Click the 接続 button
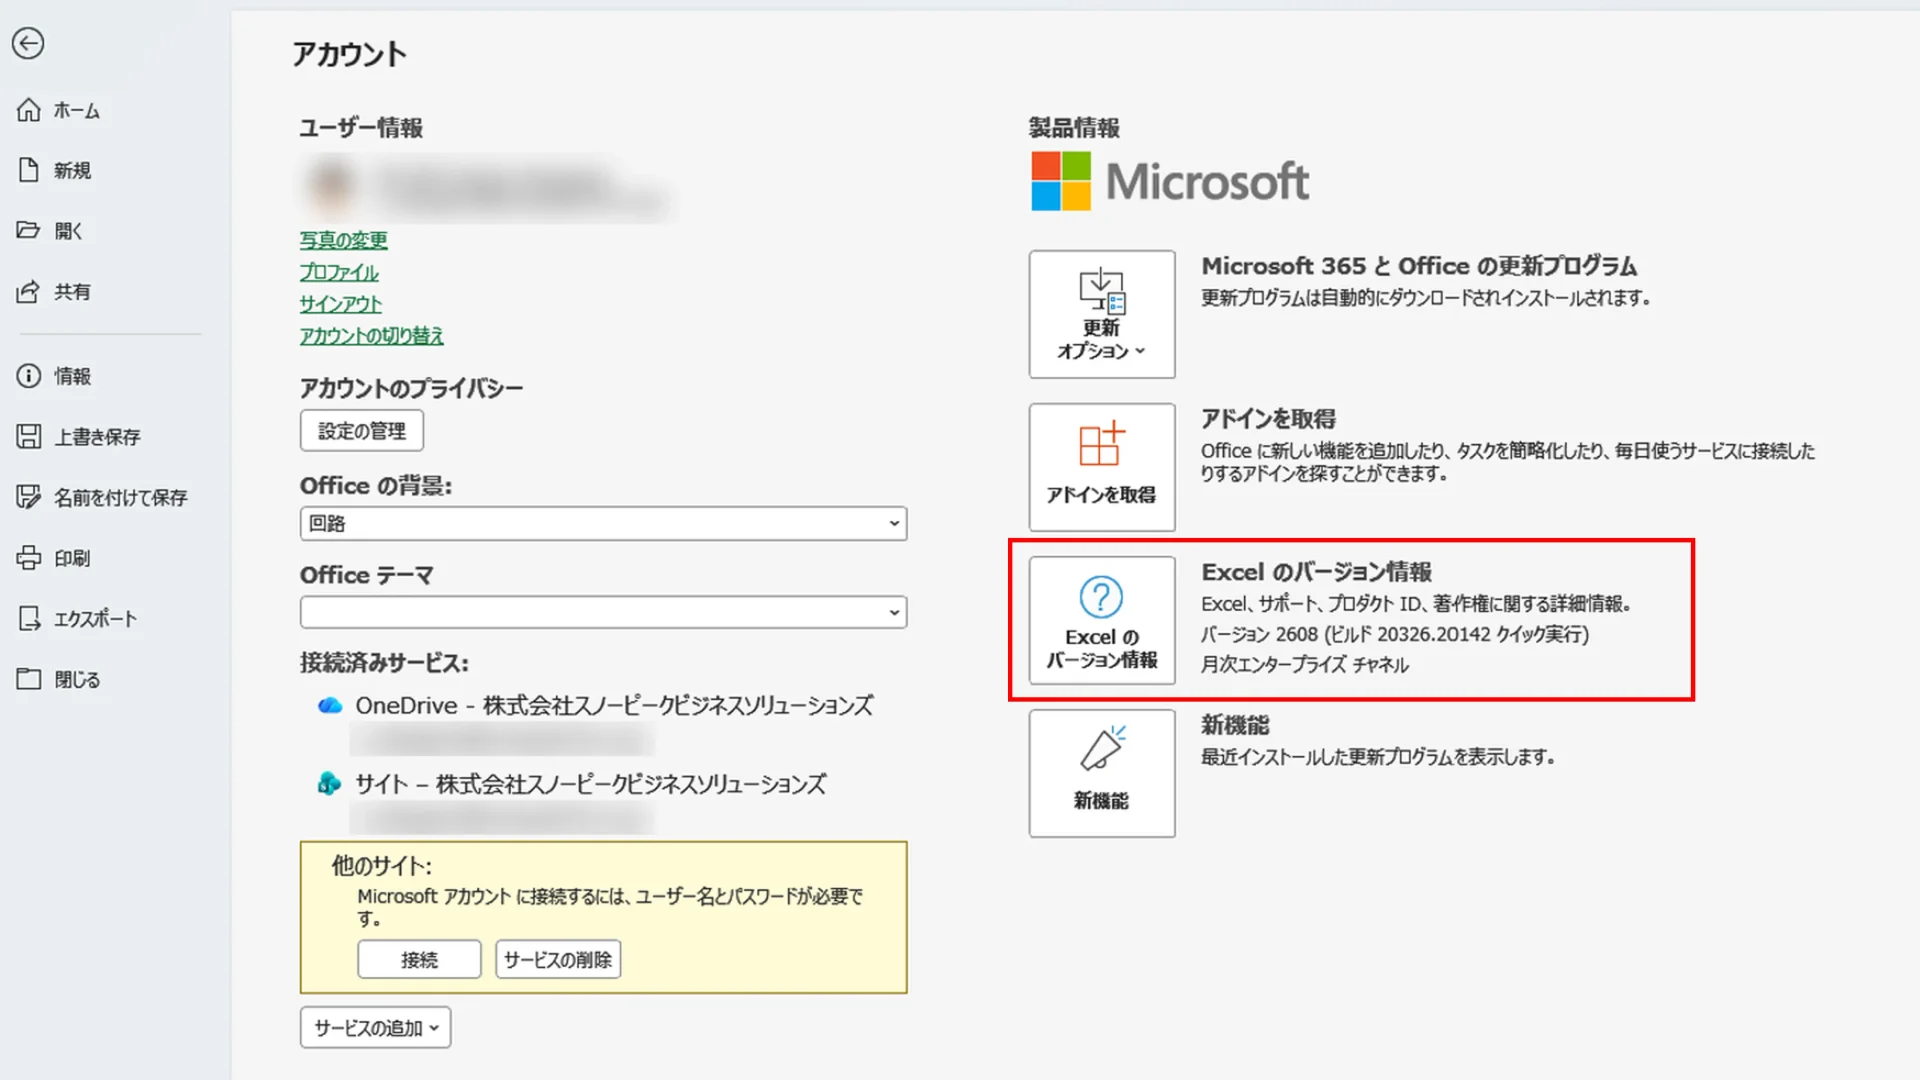The width and height of the screenshot is (1920, 1080). 419,960
